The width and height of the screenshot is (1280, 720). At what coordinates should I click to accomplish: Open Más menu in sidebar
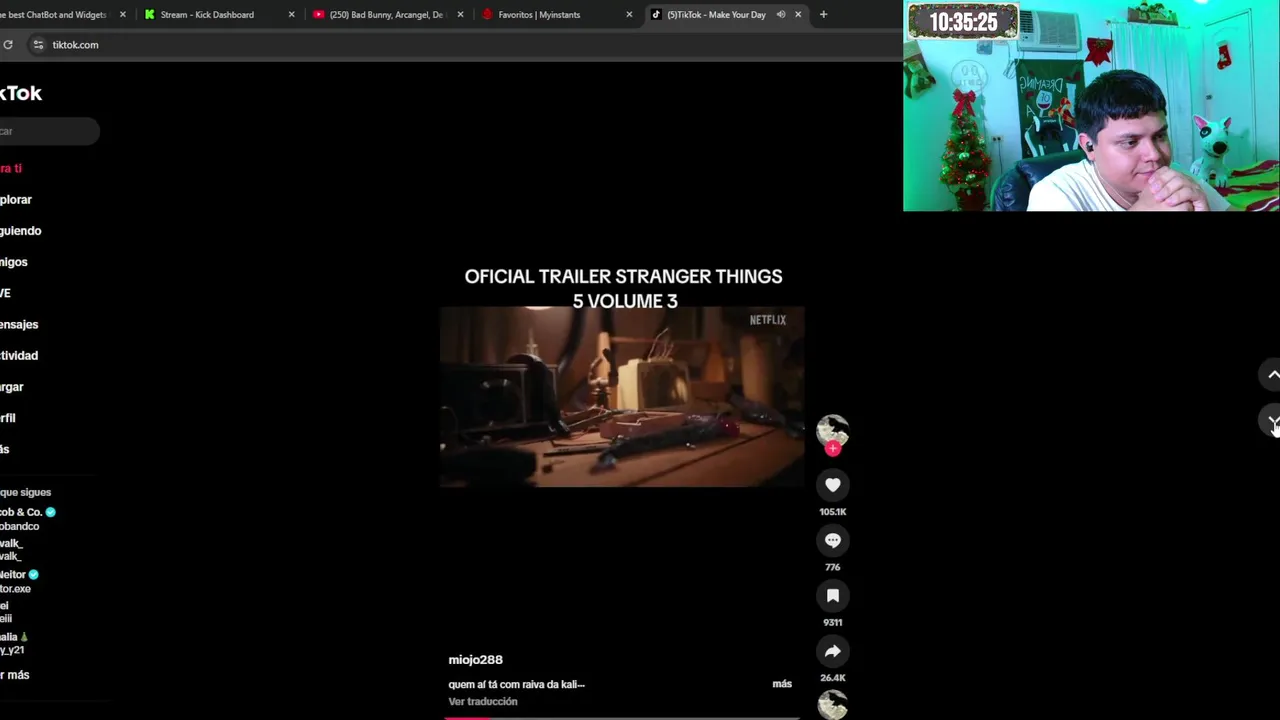click(5, 449)
